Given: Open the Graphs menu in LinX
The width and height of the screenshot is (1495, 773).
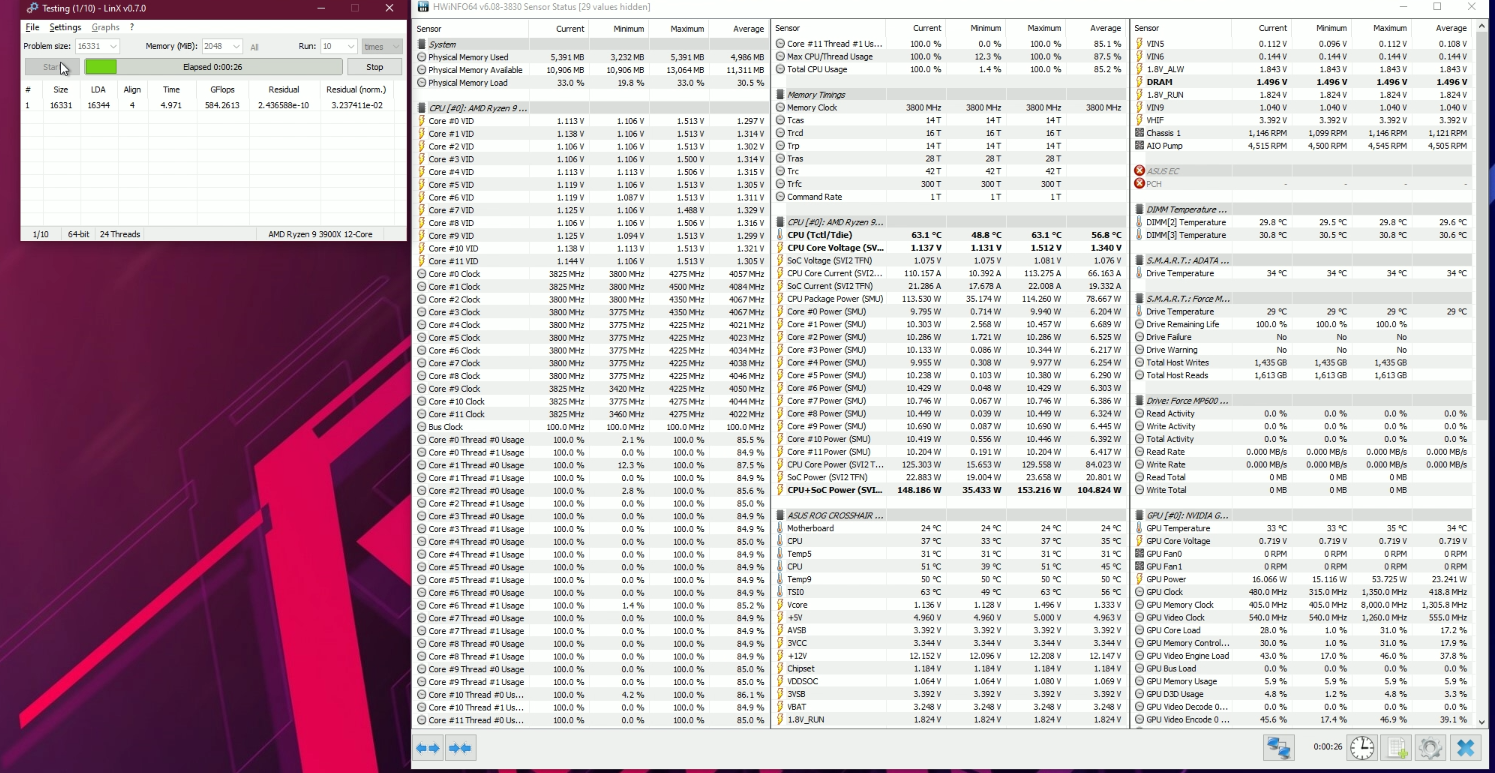Looking at the screenshot, I should [105, 27].
